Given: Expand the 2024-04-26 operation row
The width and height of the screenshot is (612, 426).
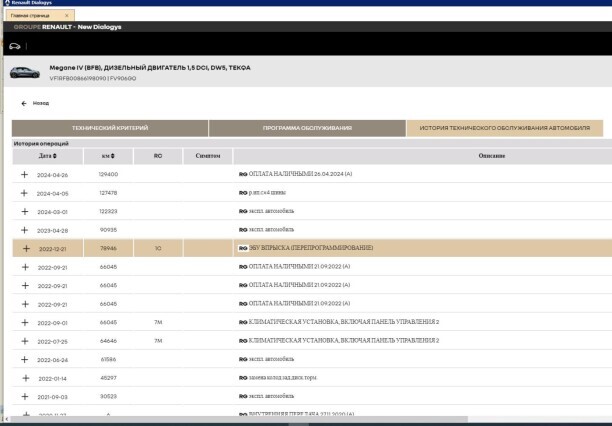Looking at the screenshot, I should tap(25, 174).
